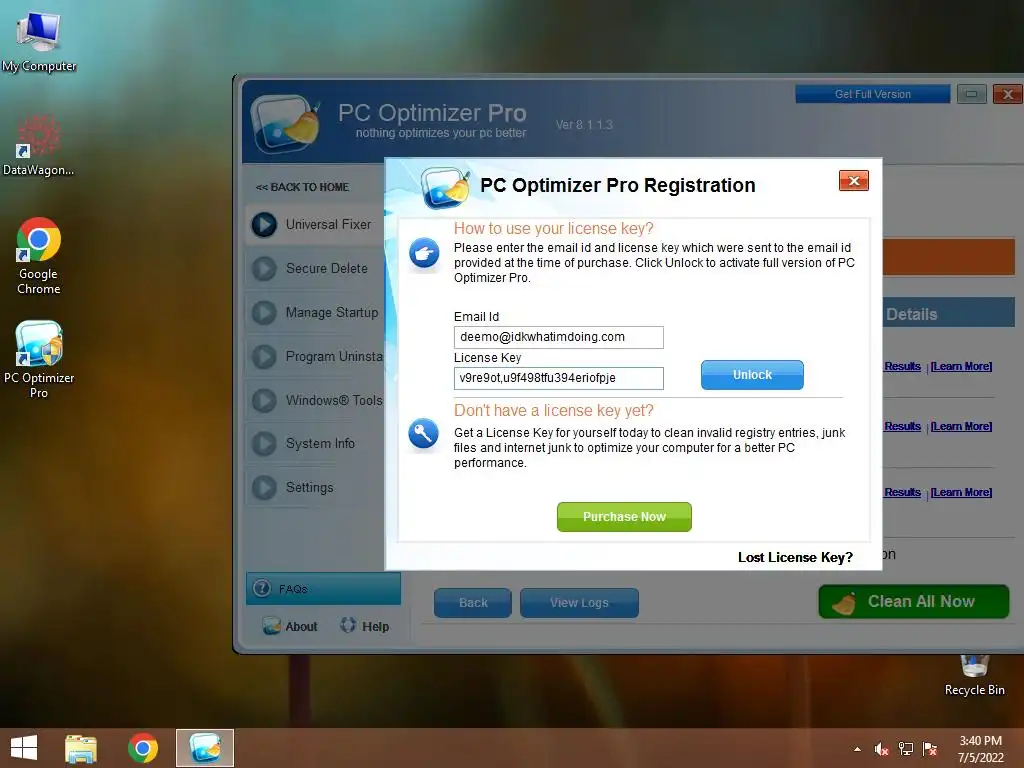Screen dimensions: 1024x768
Task: Click inside the License Key field
Action: (x=558, y=378)
